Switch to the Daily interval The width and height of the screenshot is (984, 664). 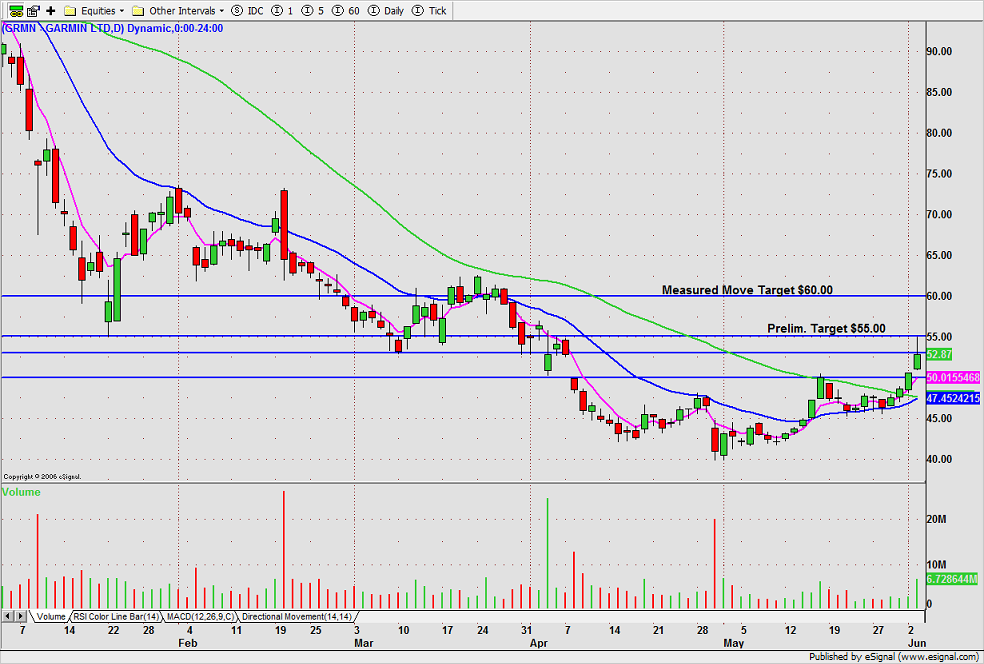[386, 11]
